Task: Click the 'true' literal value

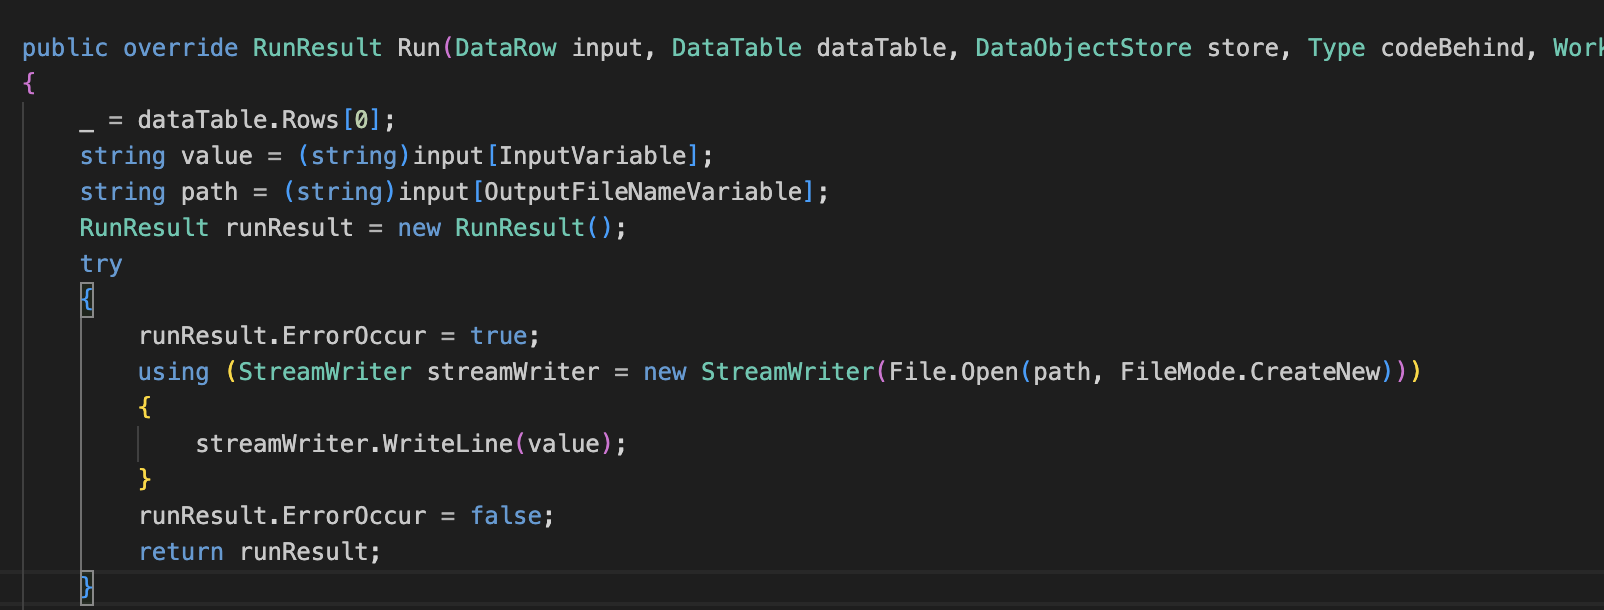Action: (498, 336)
